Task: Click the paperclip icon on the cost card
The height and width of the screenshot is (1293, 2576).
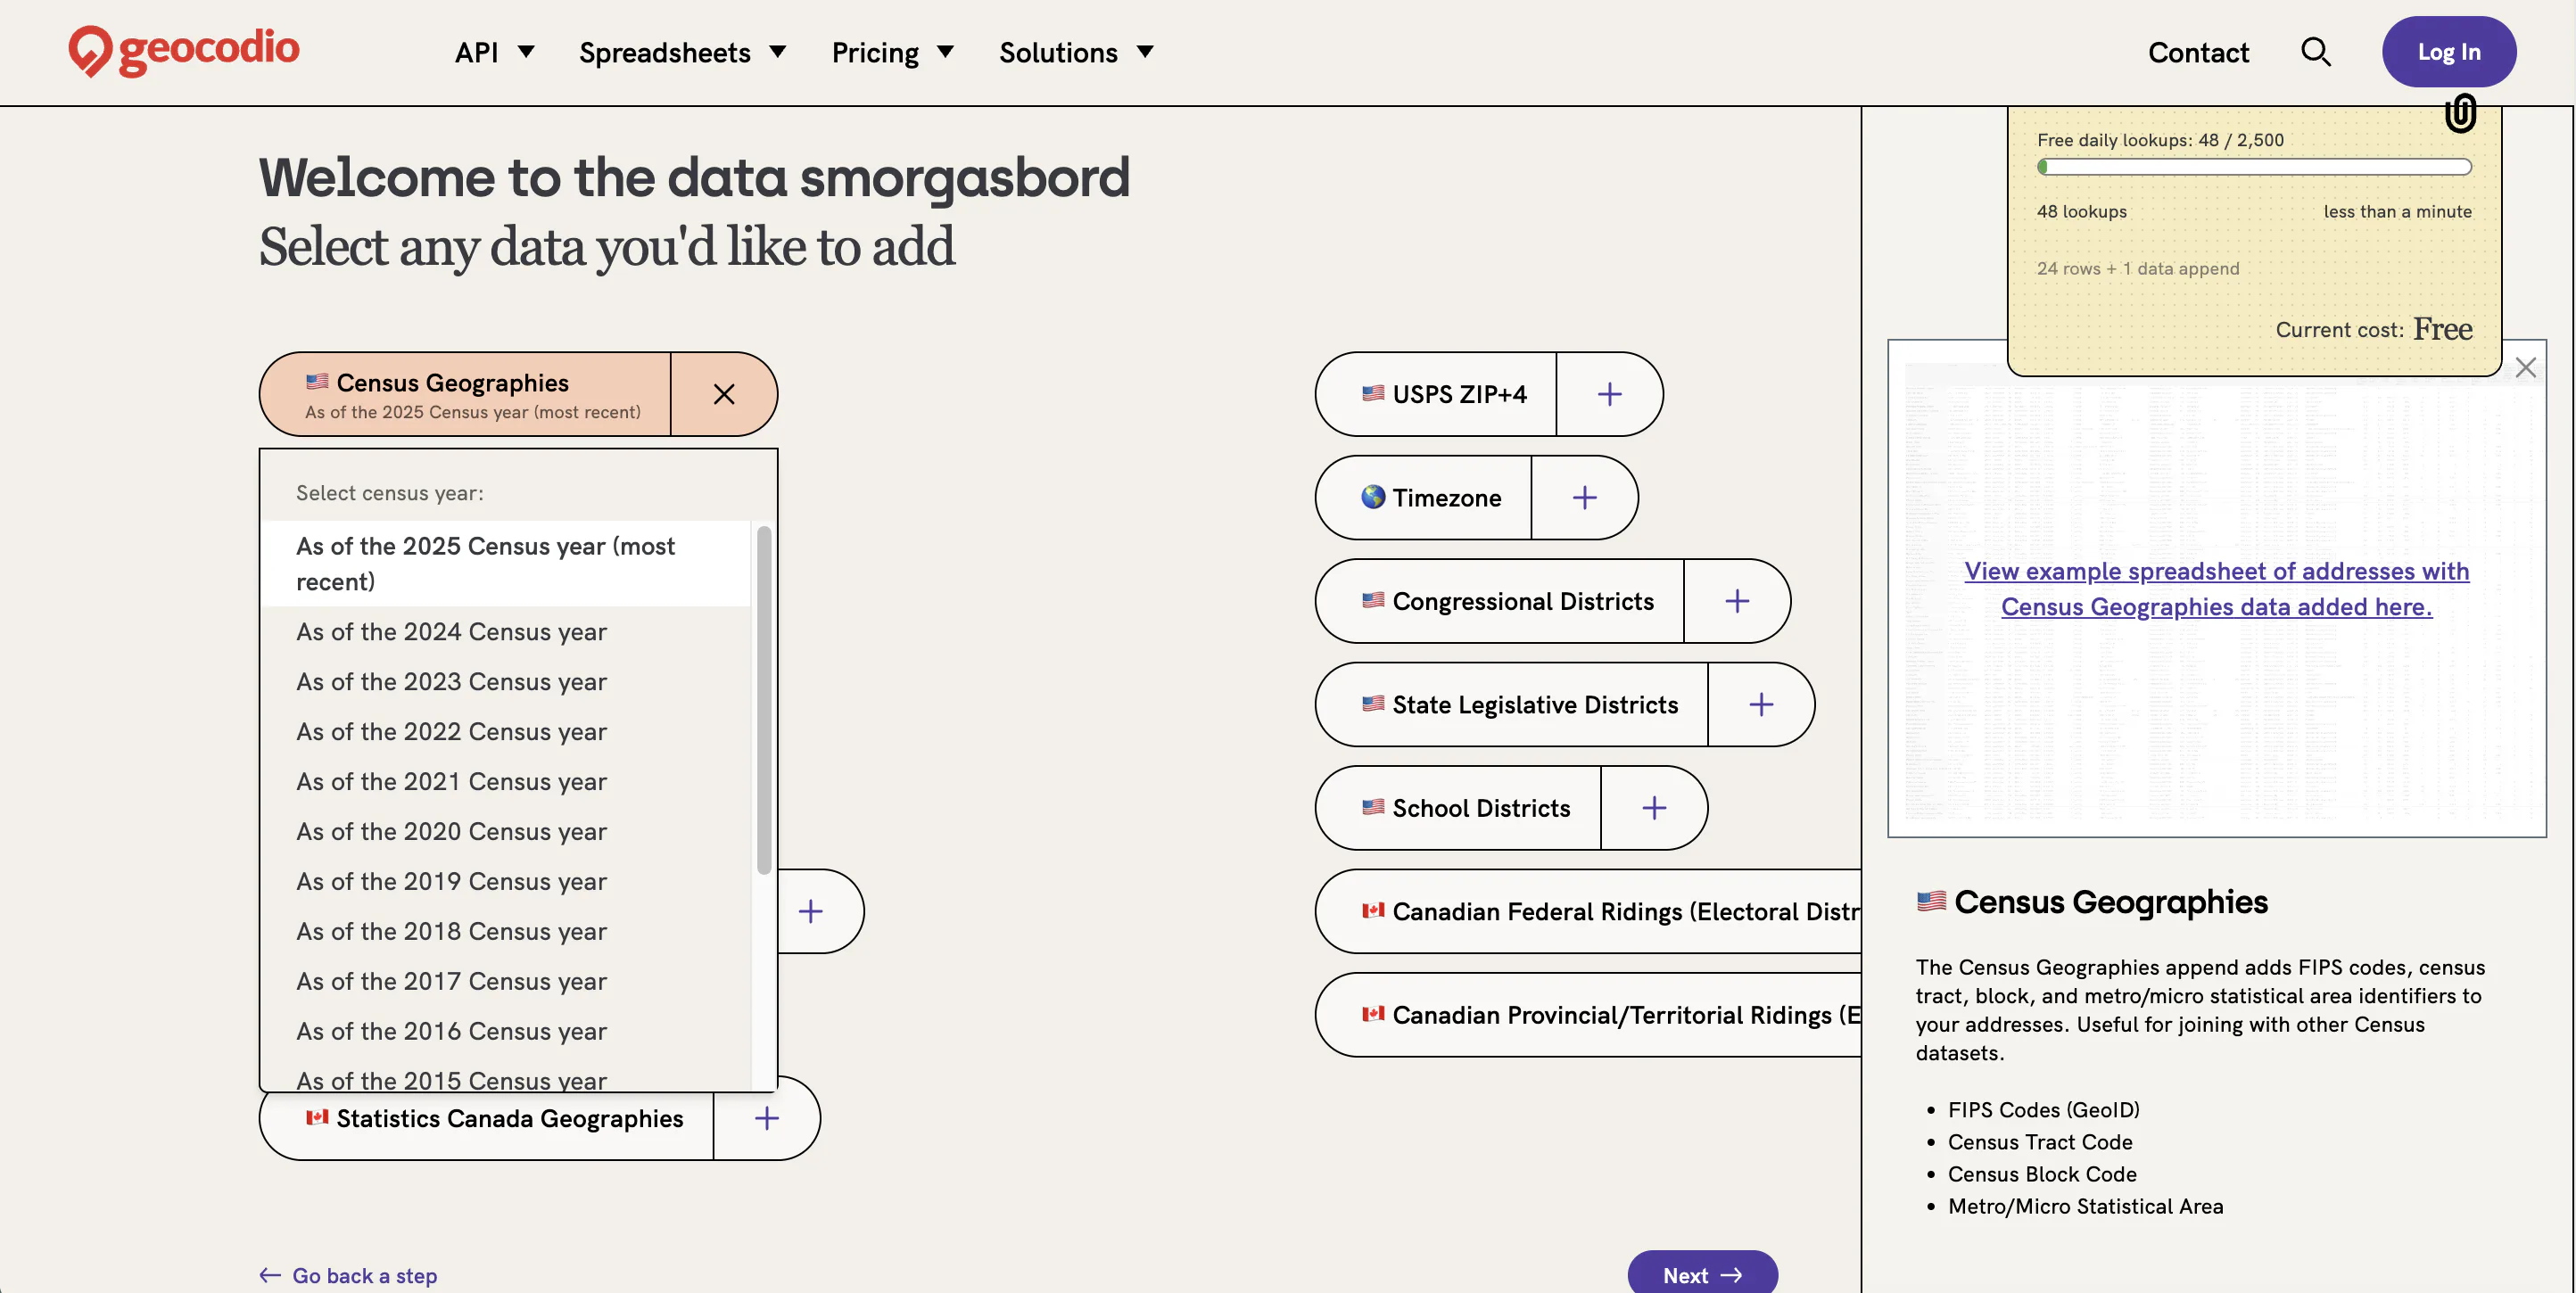Action: [x=2460, y=113]
